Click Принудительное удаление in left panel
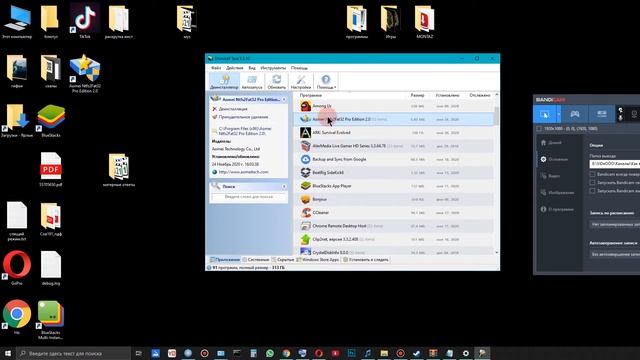640x360 pixels. click(243, 117)
